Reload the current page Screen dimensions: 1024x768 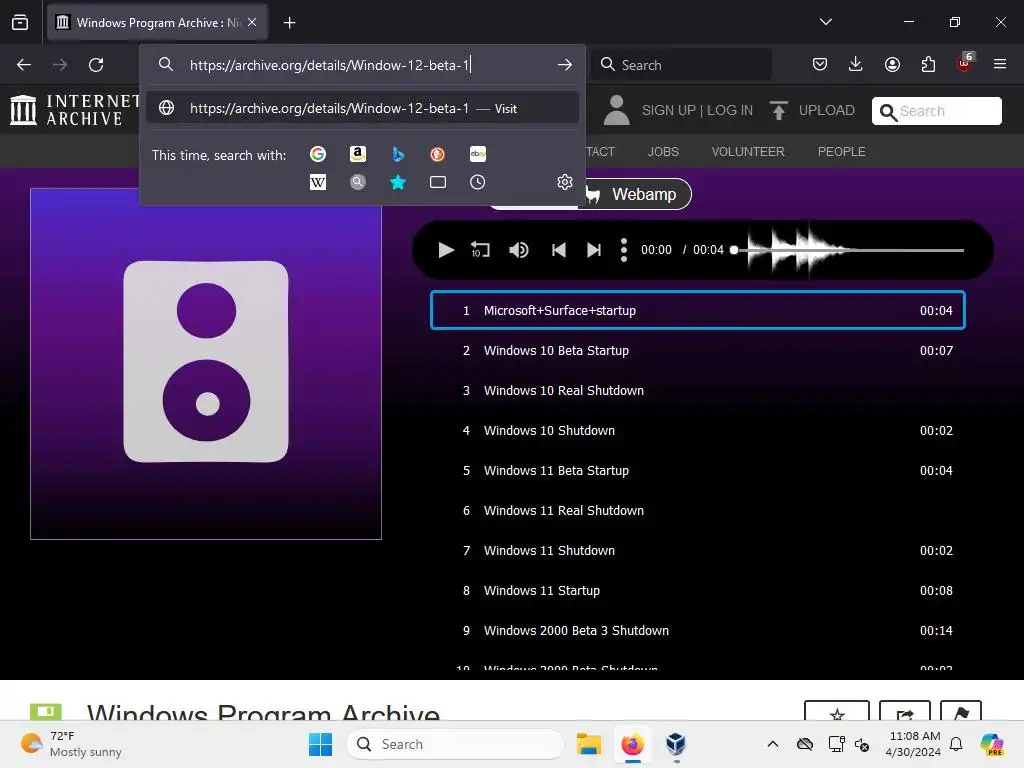(x=96, y=65)
